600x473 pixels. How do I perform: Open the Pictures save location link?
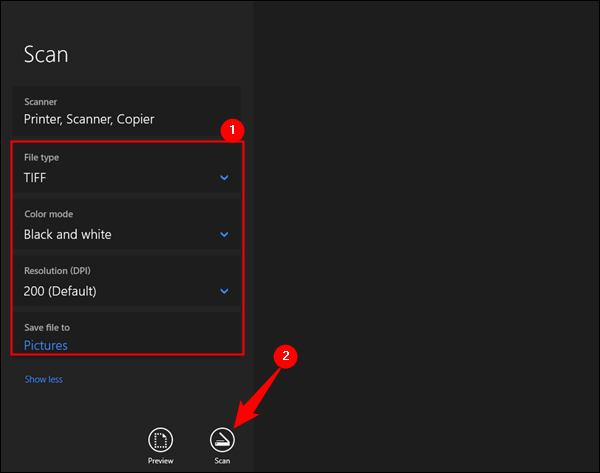pyautogui.click(x=46, y=346)
